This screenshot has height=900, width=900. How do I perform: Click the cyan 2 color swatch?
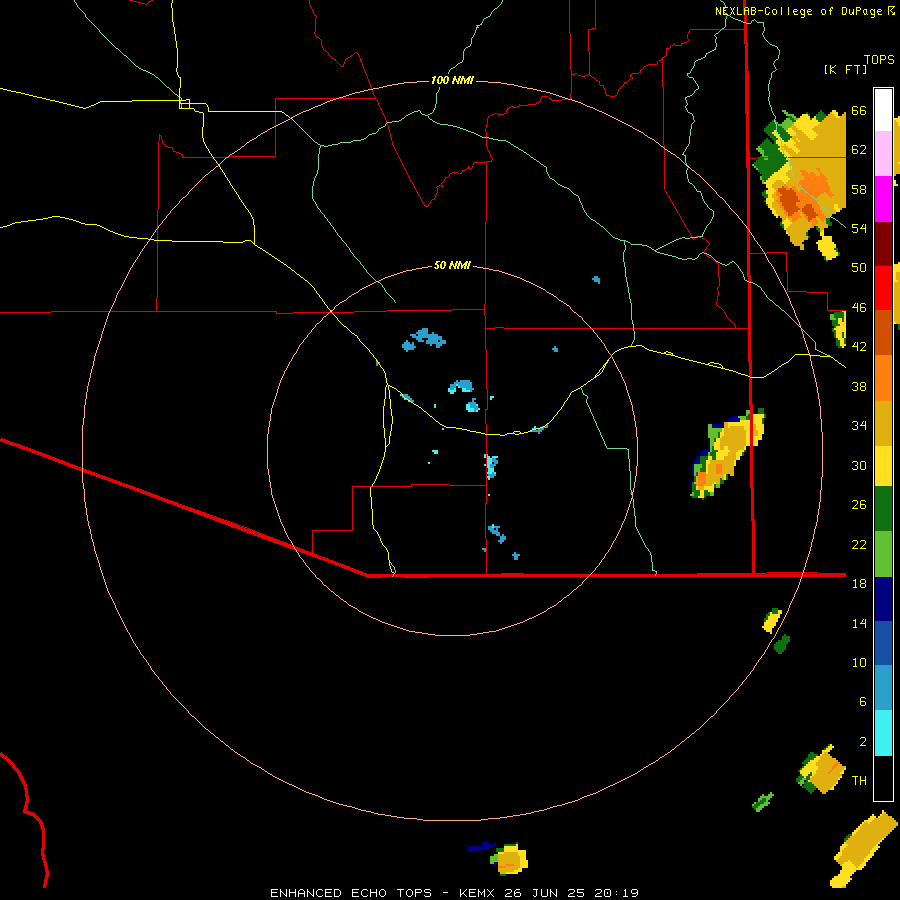coord(883,734)
